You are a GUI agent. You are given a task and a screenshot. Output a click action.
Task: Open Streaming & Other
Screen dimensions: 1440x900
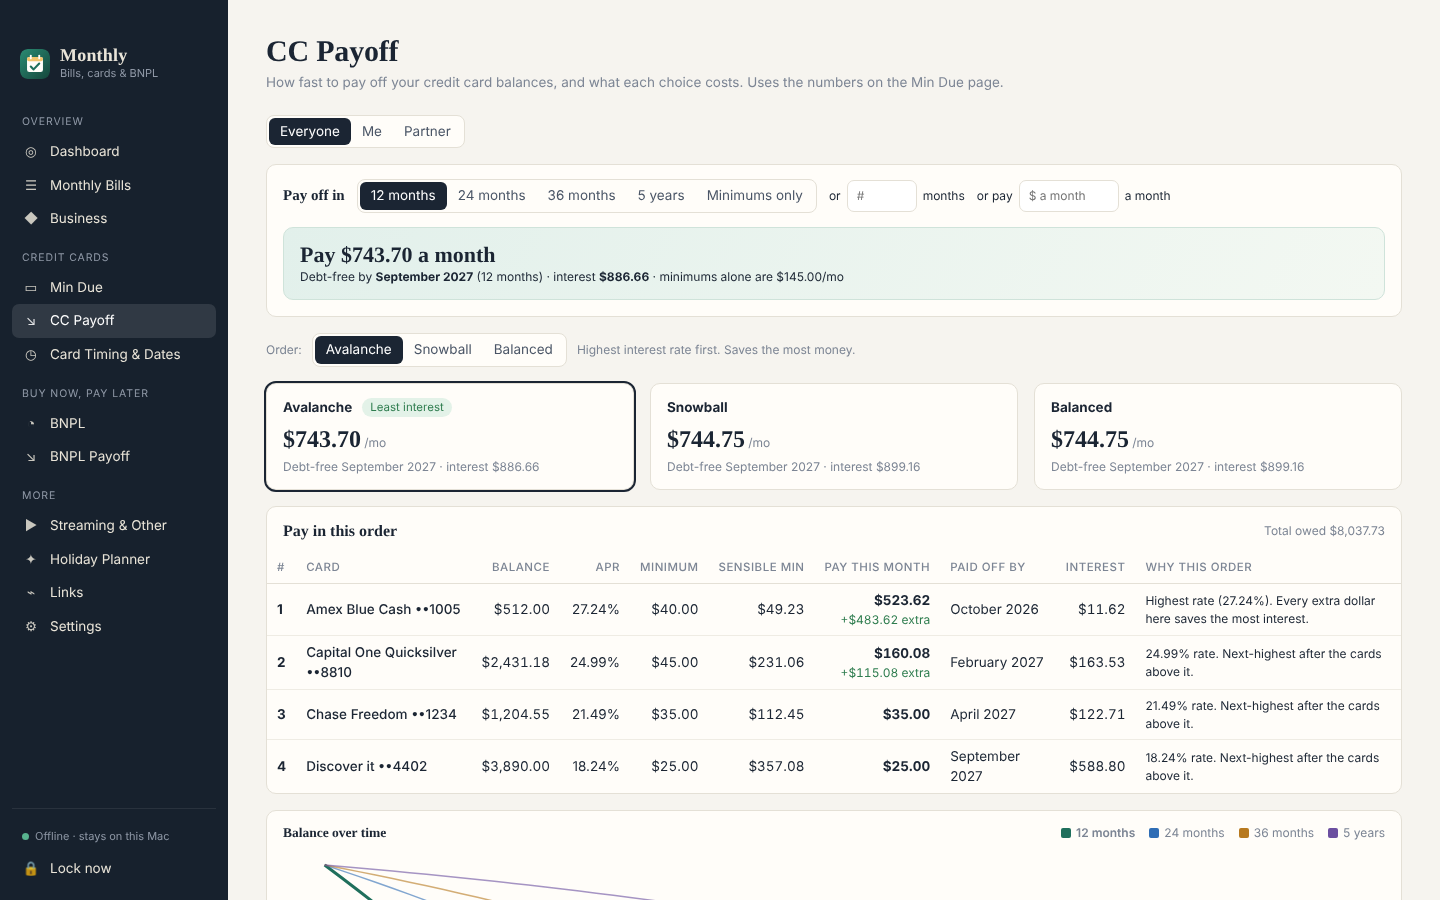(114, 525)
